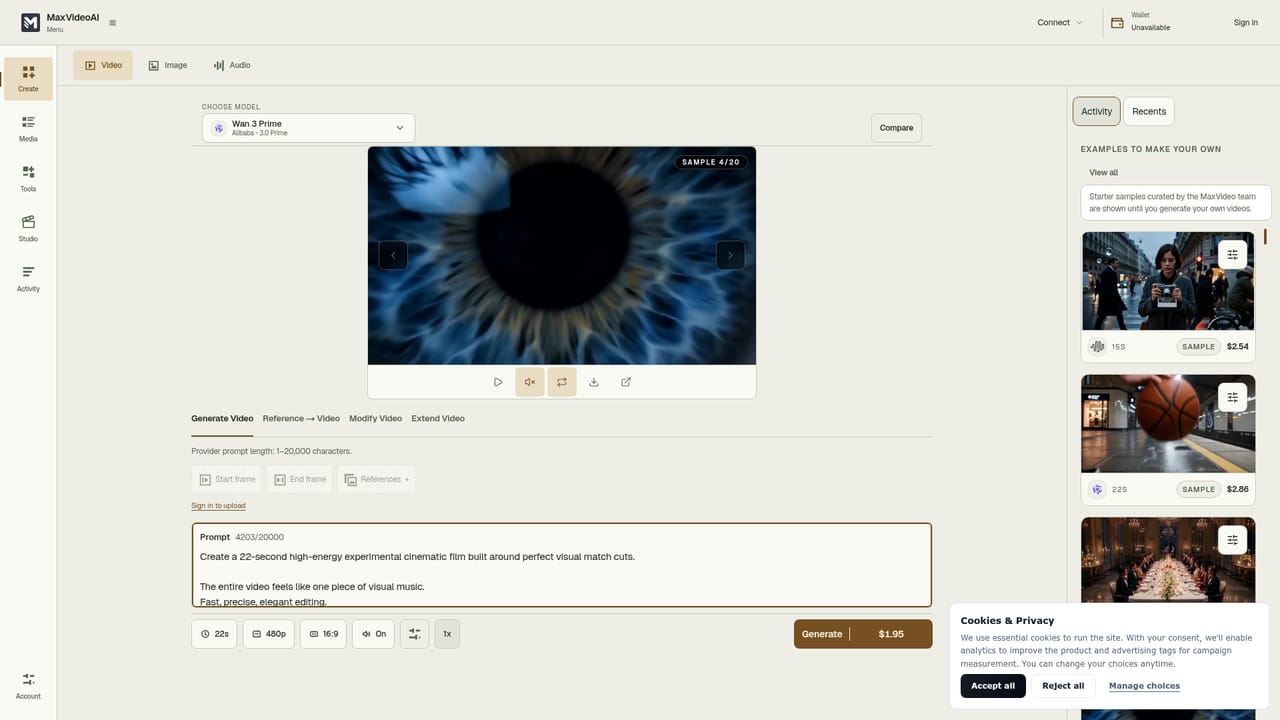Image resolution: width=1280 pixels, height=720 pixels.
Task: Open settings for the dinner table sample
Action: (1233, 540)
